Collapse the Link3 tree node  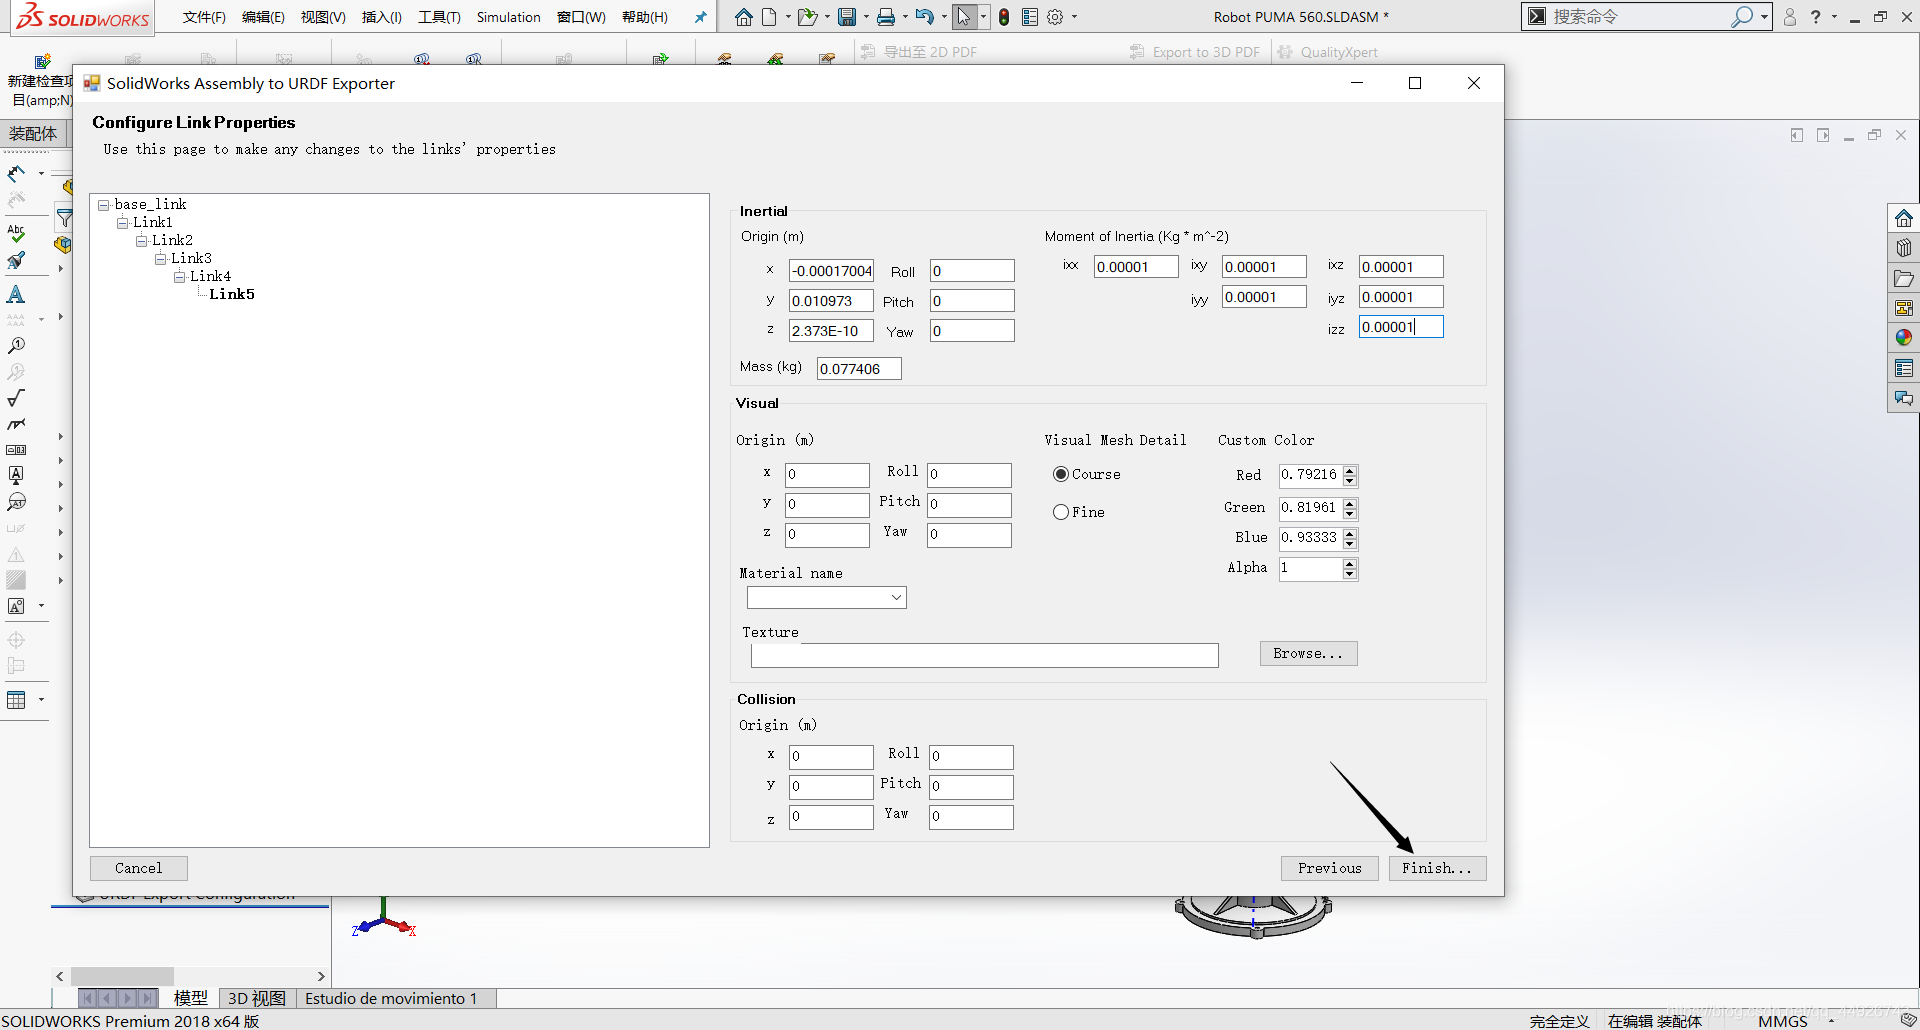(160, 259)
